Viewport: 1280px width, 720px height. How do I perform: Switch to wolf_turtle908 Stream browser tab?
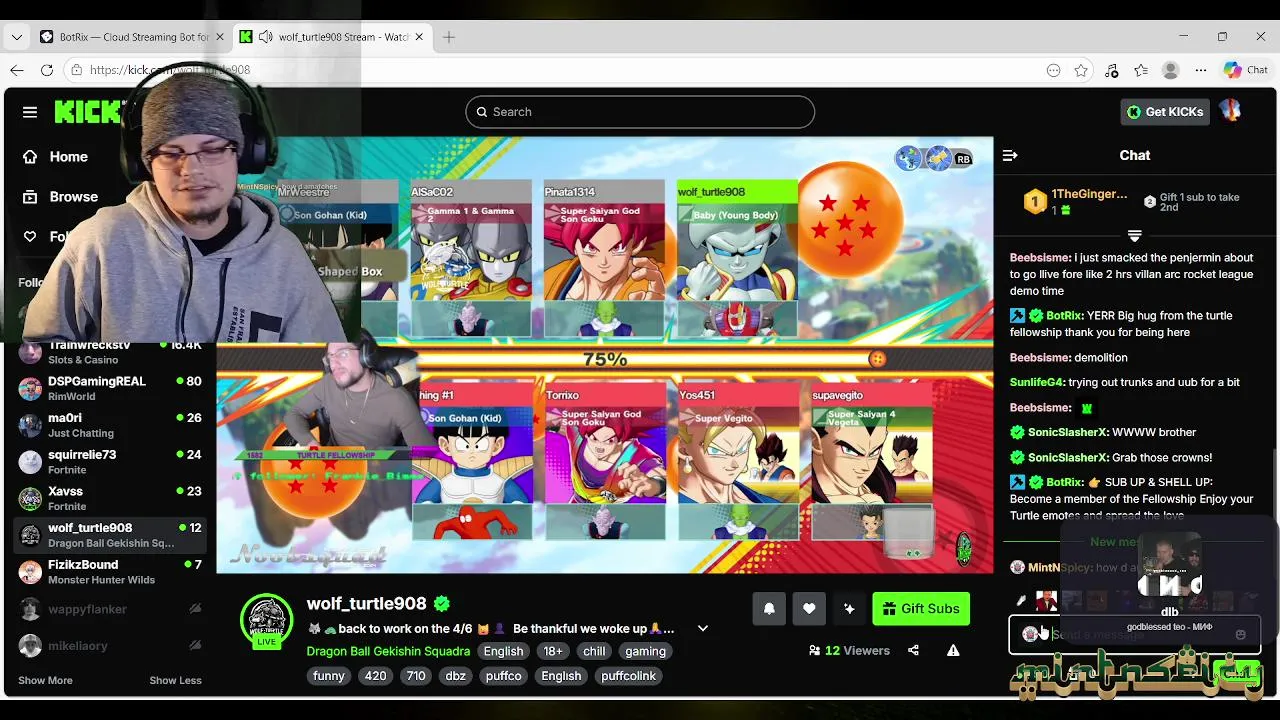coord(333,37)
